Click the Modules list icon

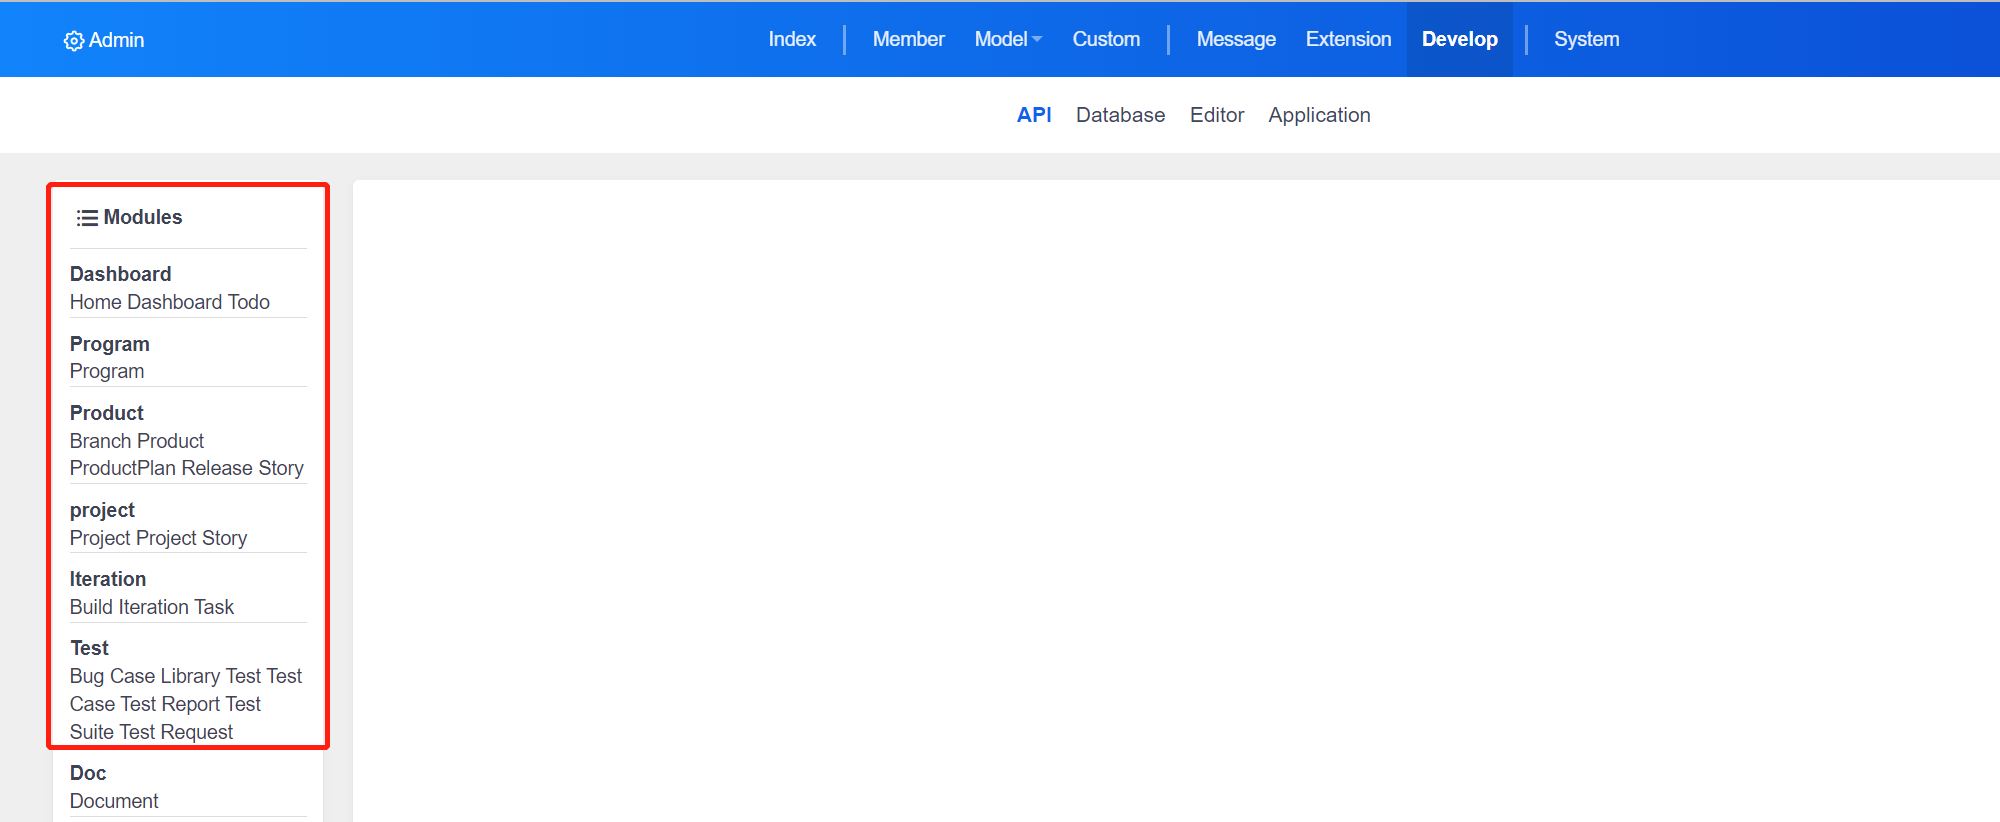(x=88, y=218)
